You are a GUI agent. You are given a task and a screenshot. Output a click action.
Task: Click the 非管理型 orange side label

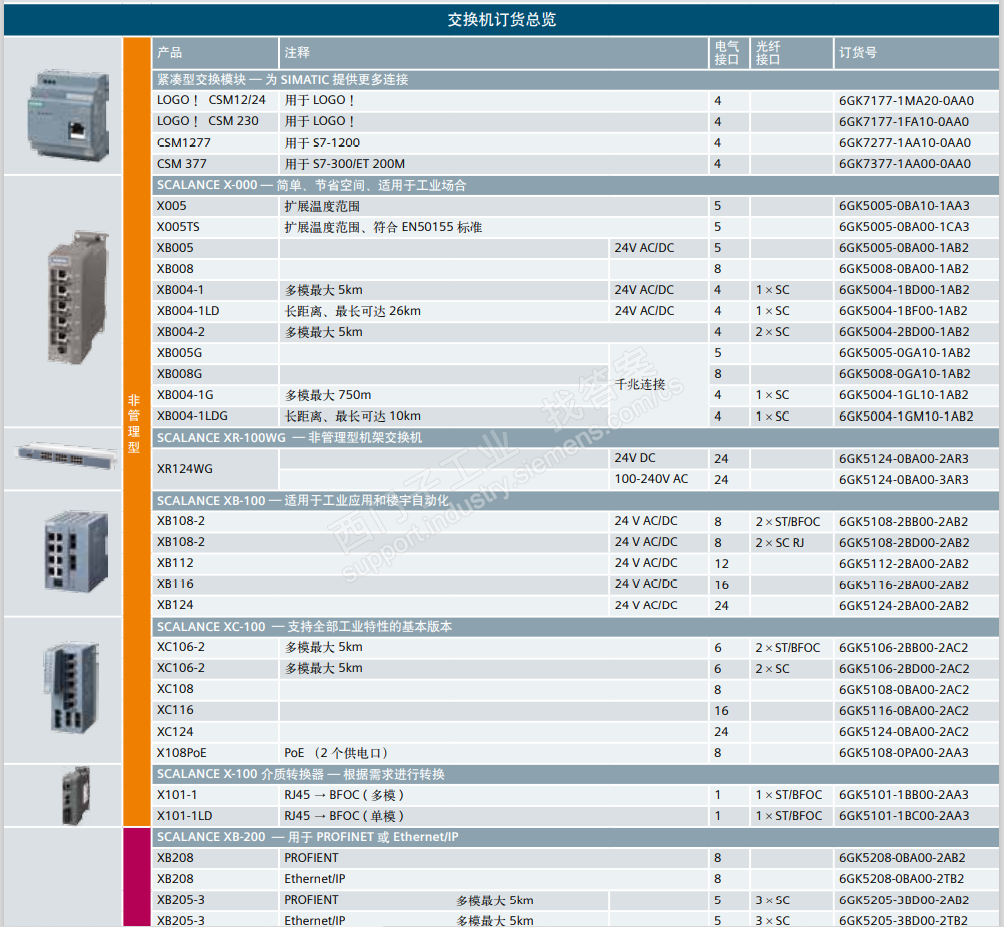pyautogui.click(x=134, y=424)
